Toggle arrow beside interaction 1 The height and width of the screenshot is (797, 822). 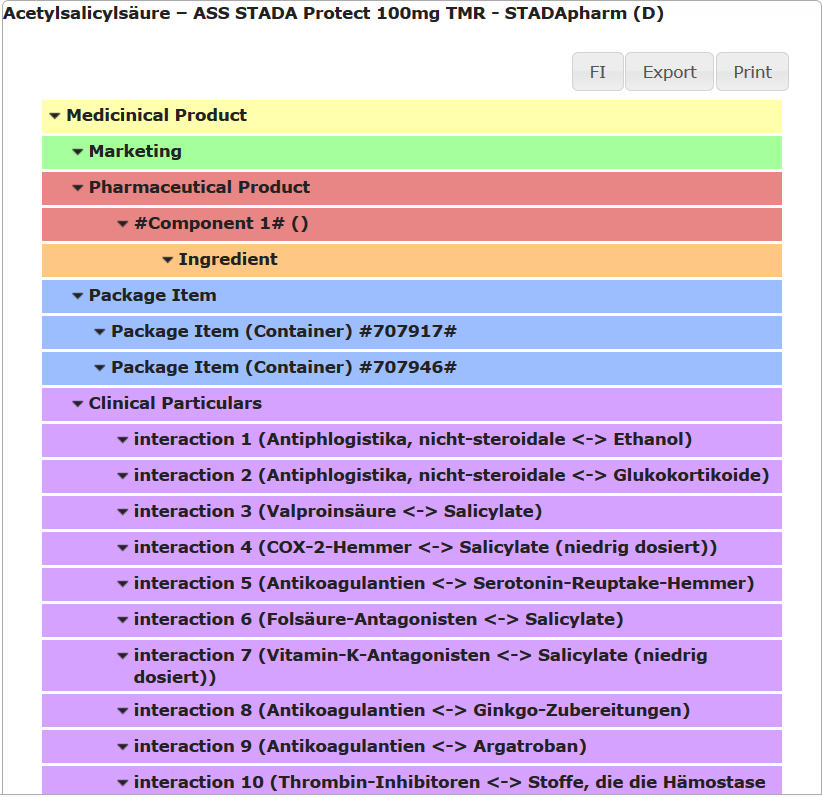[123, 440]
